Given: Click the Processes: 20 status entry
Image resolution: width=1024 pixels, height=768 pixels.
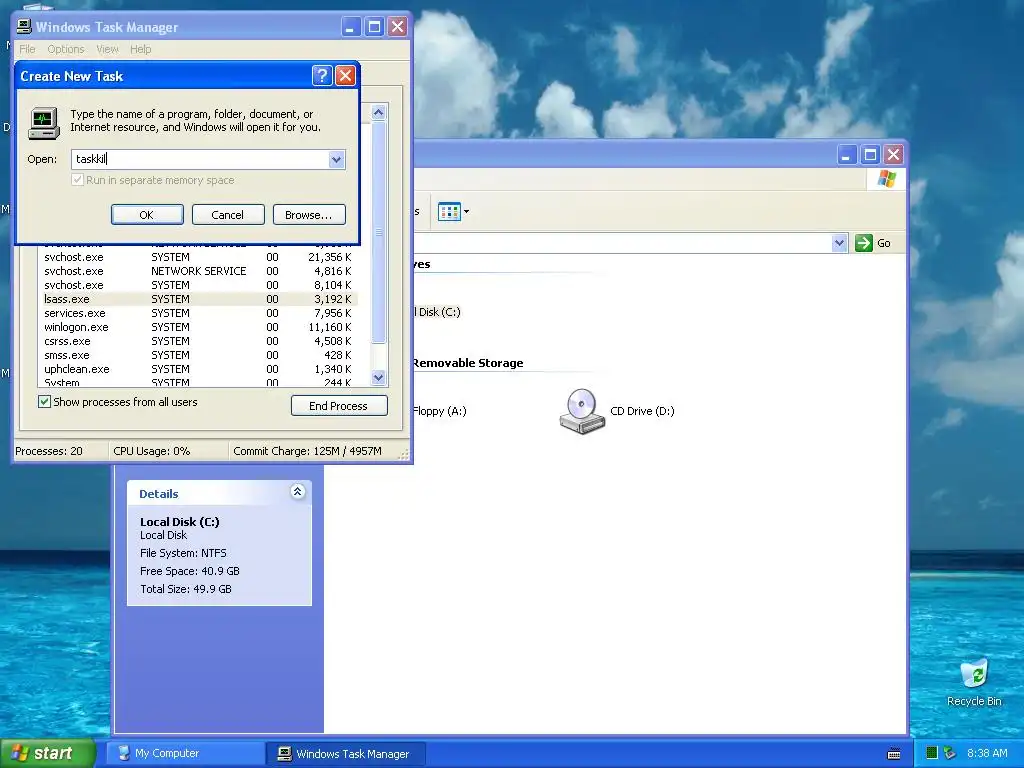Looking at the screenshot, I should 49,451.
